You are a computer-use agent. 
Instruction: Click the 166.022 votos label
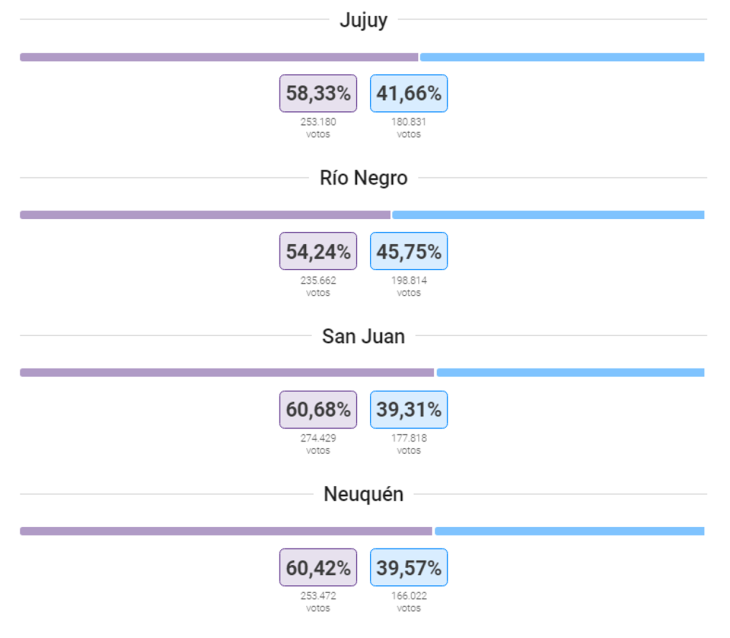(409, 602)
